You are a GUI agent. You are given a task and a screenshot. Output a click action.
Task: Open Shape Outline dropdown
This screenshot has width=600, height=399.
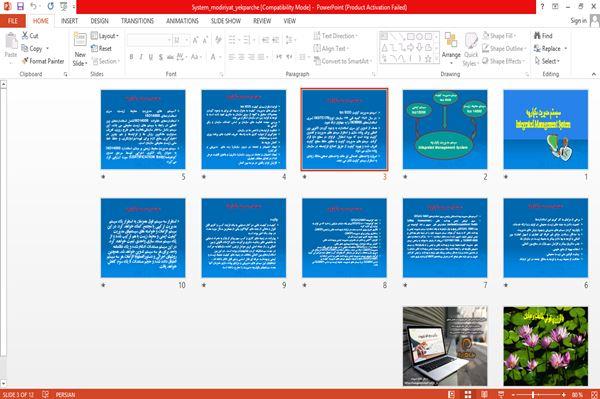[504, 48]
